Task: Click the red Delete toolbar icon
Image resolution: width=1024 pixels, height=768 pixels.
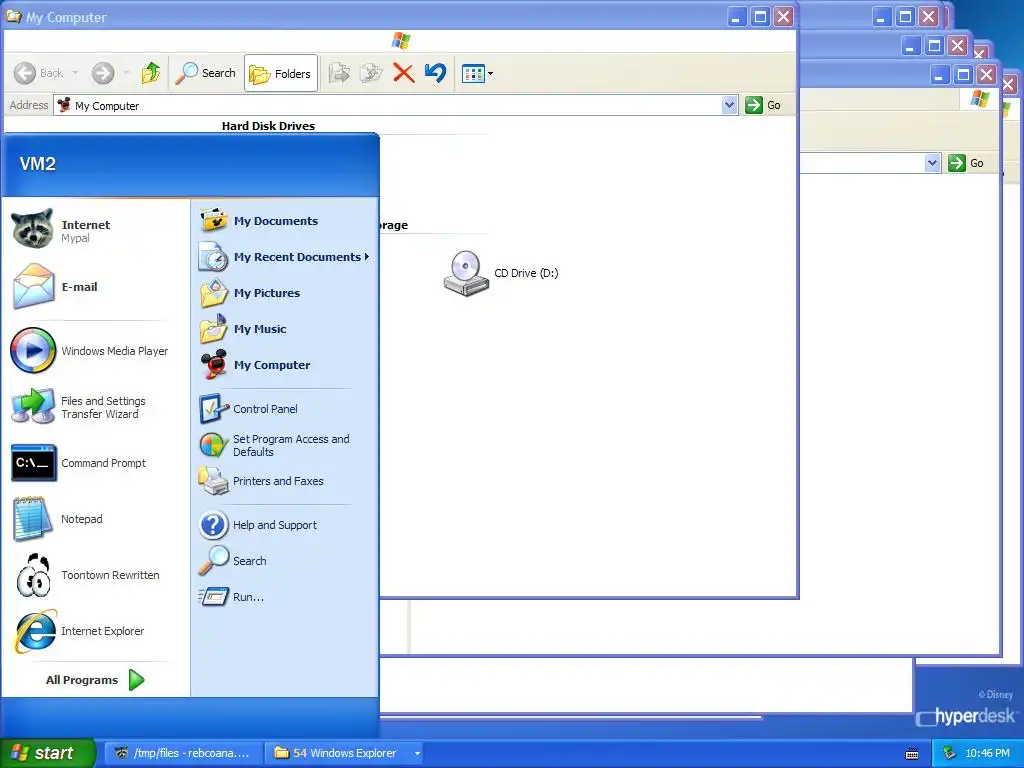Action: [x=404, y=73]
